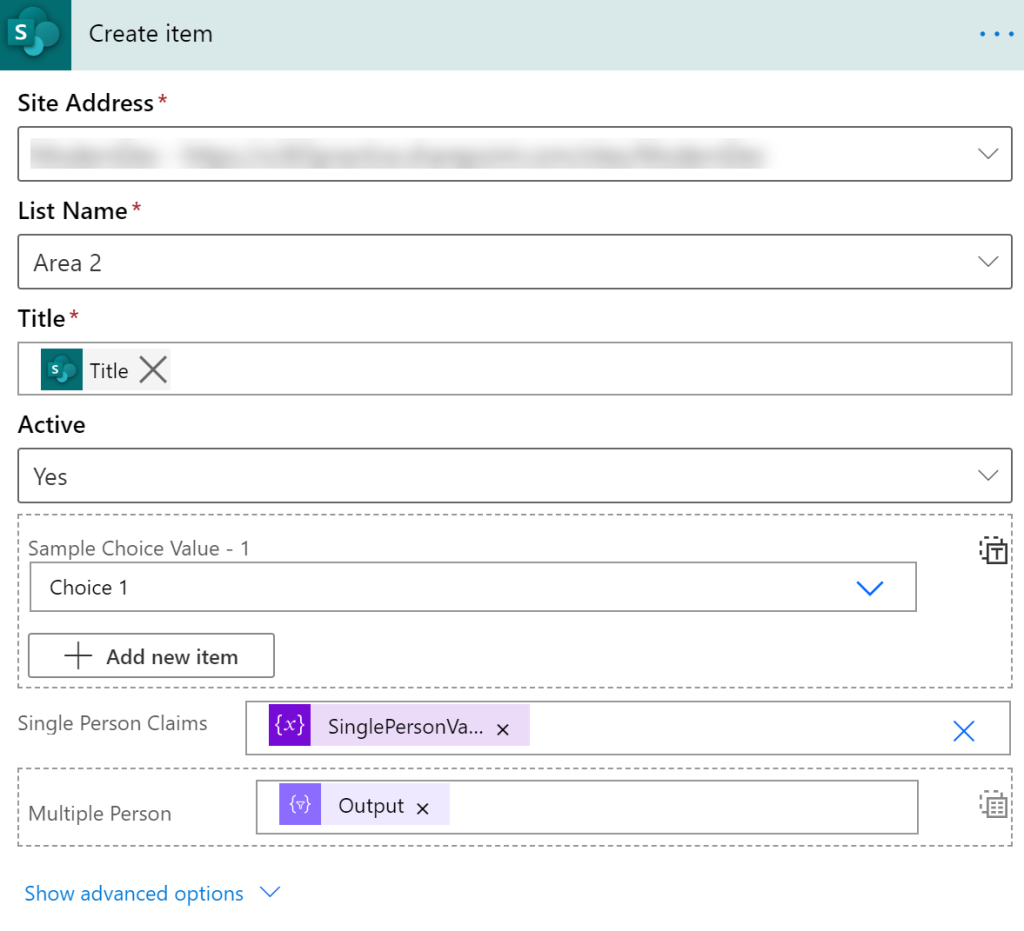The image size is (1024, 931).
Task: Open the Choice 1 dropdown chevron
Action: coord(869,588)
